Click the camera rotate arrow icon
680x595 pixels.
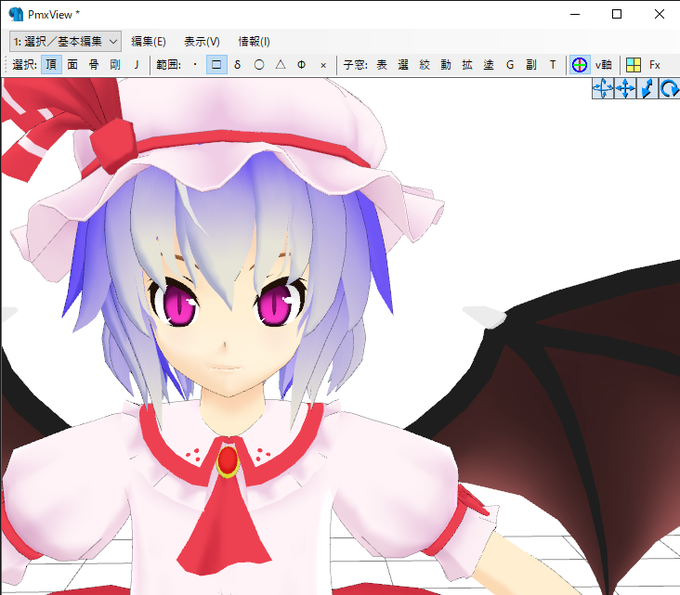point(669,88)
